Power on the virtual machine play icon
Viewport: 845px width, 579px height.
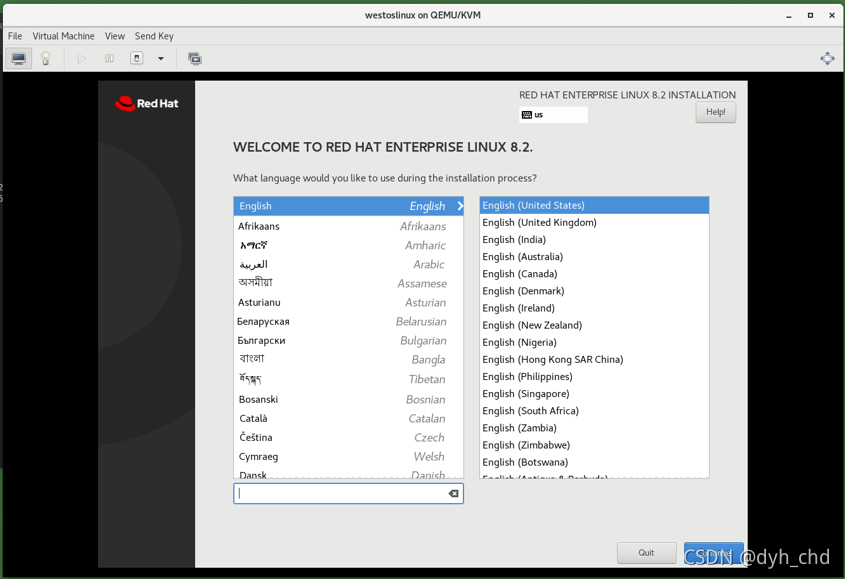(x=81, y=58)
